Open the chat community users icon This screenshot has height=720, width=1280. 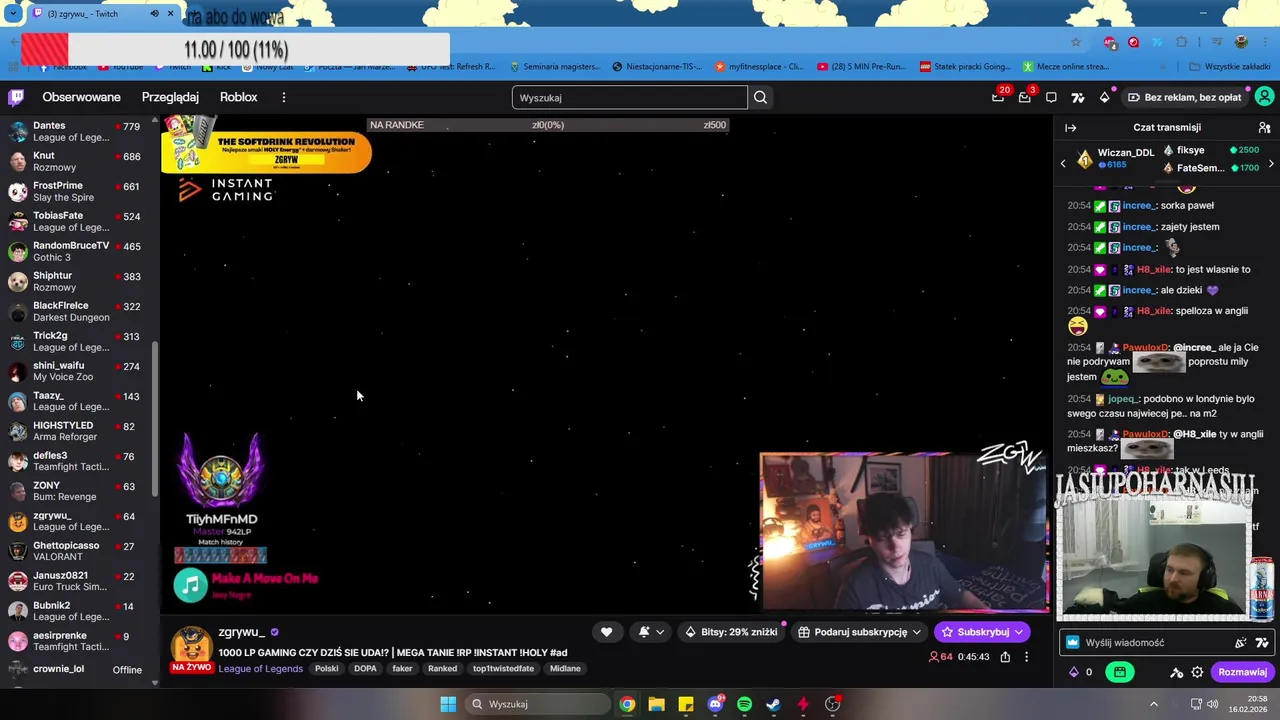tap(1264, 128)
